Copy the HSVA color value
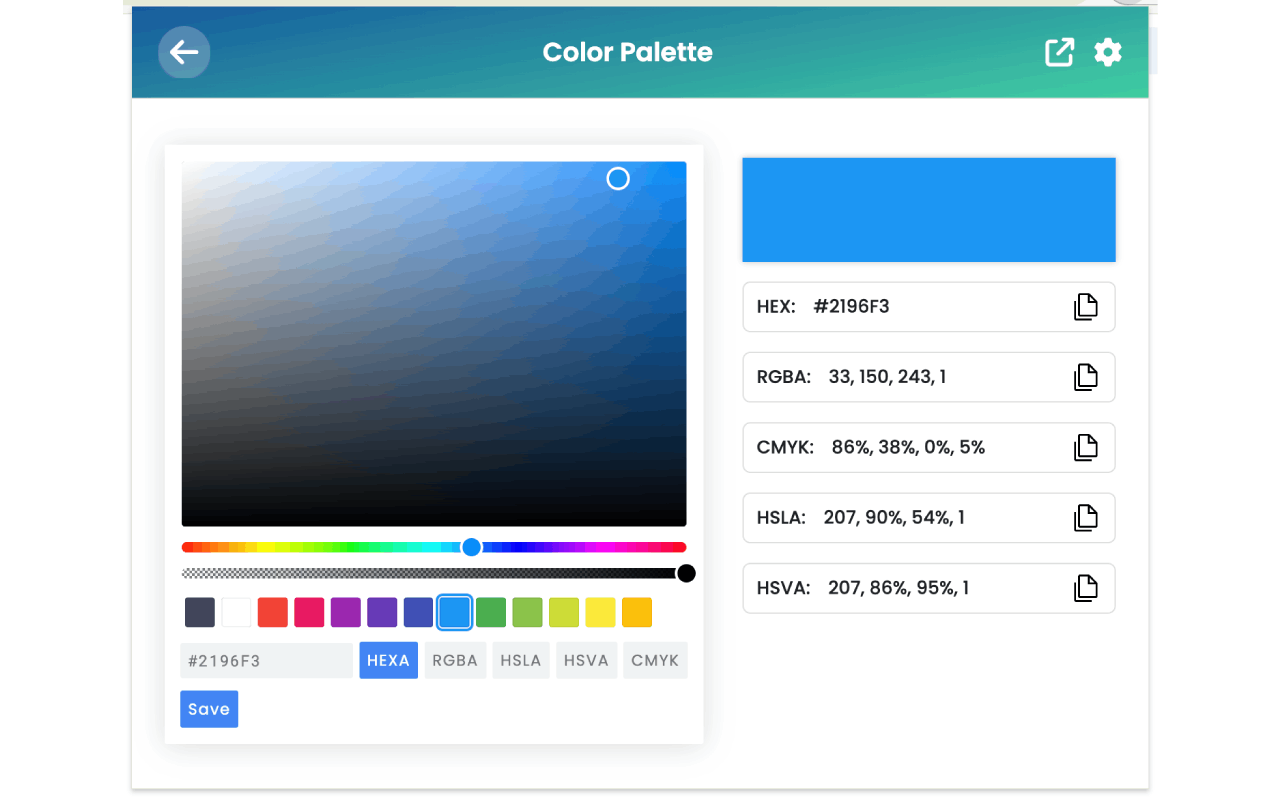 click(1085, 588)
